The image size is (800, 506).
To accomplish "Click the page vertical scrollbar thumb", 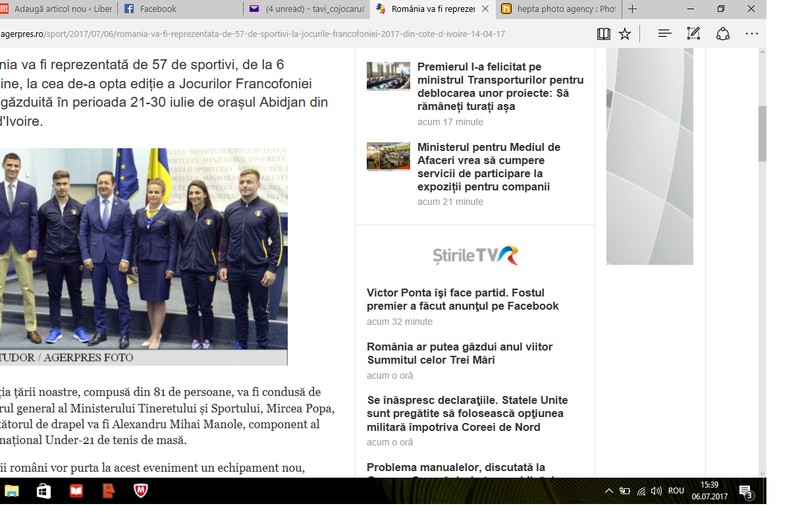I will (762, 134).
